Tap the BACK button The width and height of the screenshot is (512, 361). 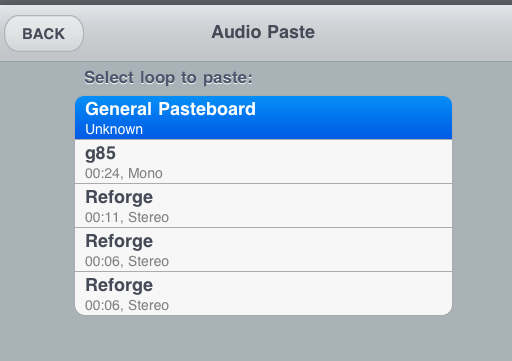click(x=44, y=33)
